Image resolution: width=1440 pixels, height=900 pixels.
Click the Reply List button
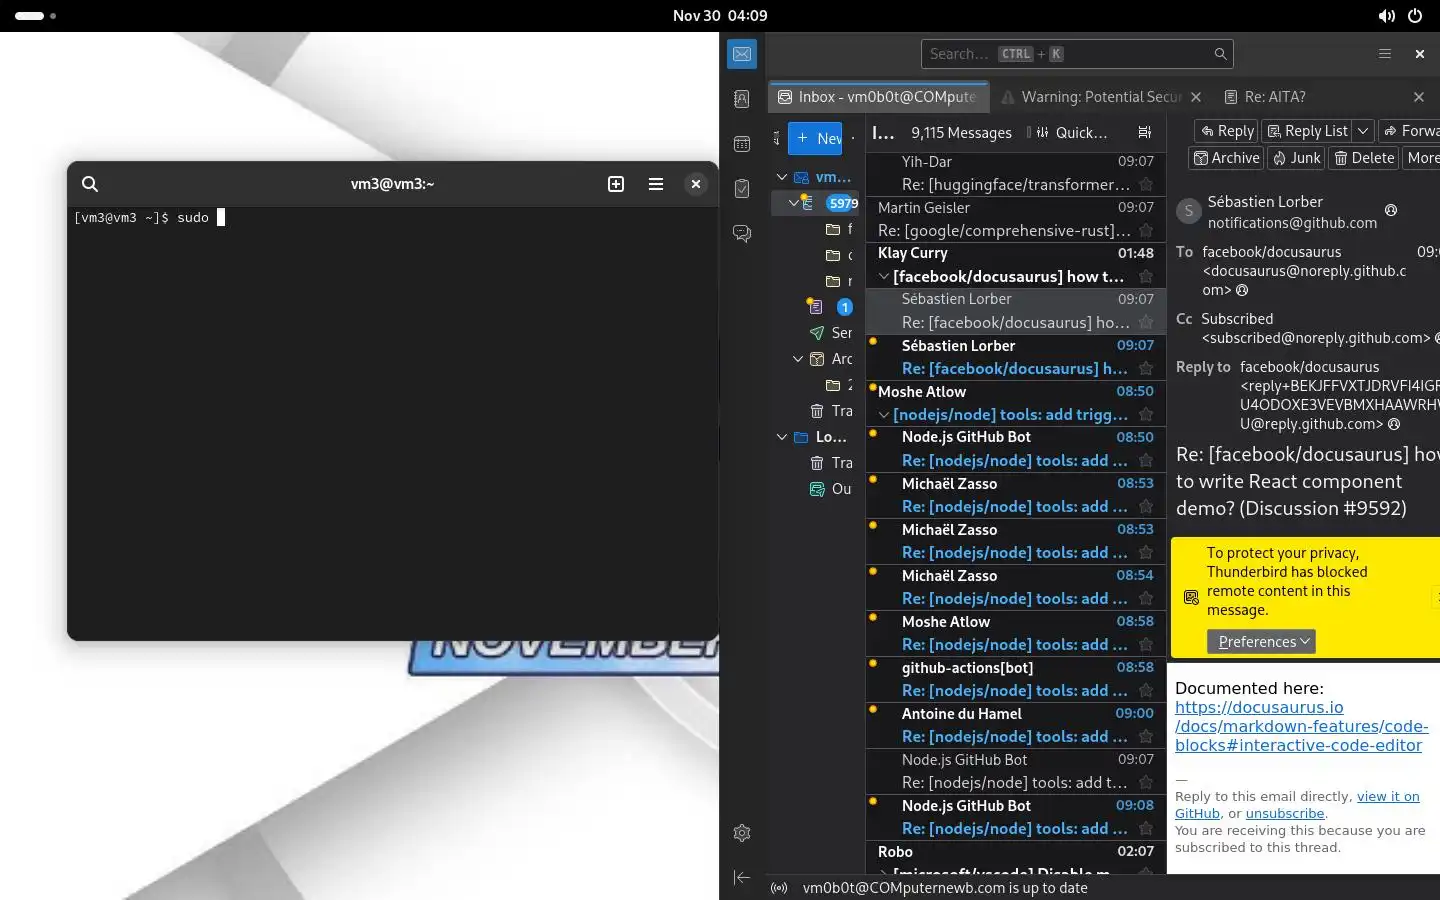[1307, 131]
